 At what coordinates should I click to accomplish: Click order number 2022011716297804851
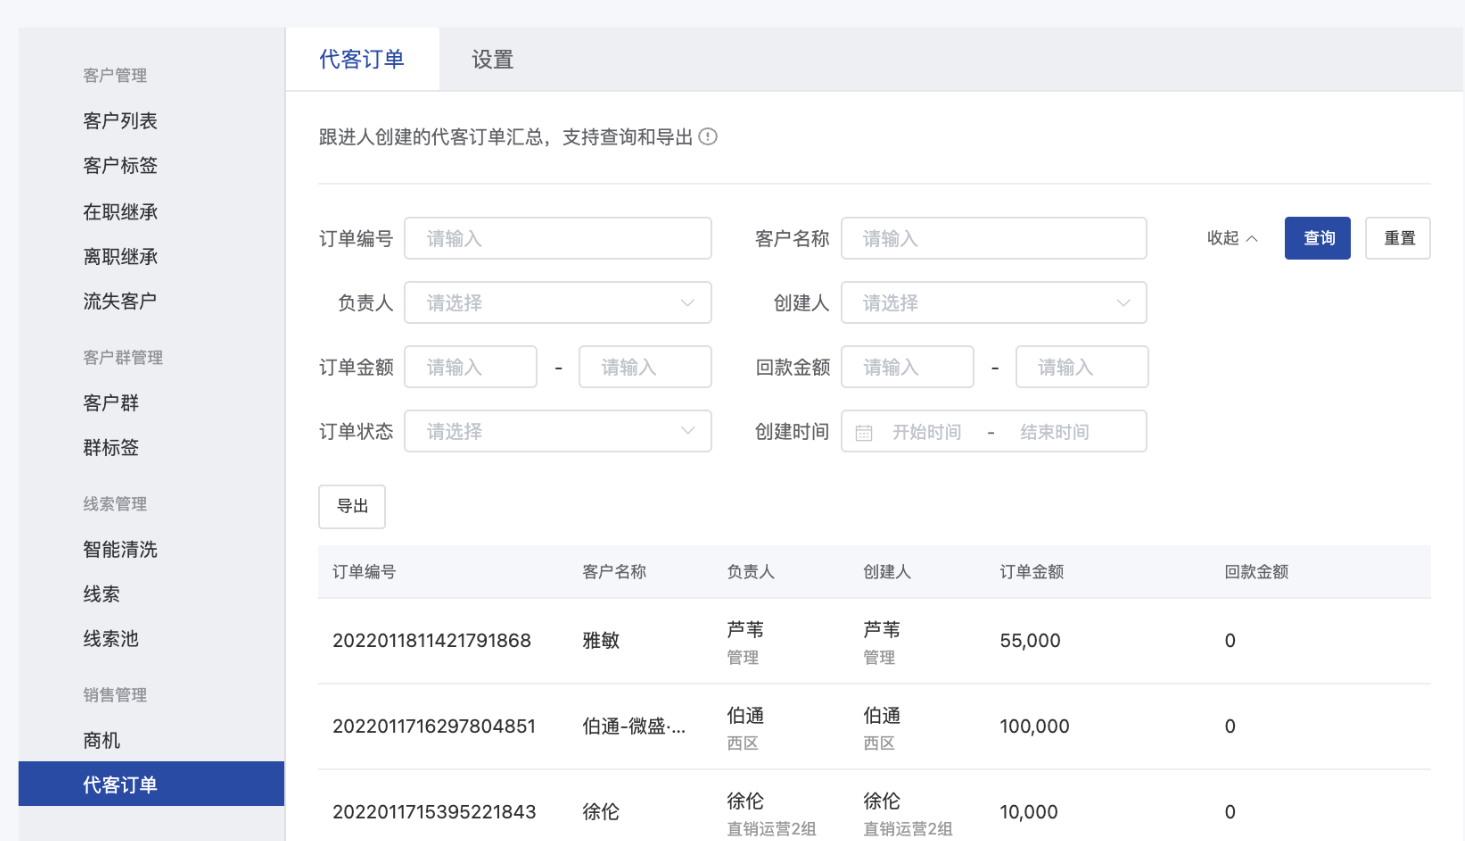tap(434, 727)
